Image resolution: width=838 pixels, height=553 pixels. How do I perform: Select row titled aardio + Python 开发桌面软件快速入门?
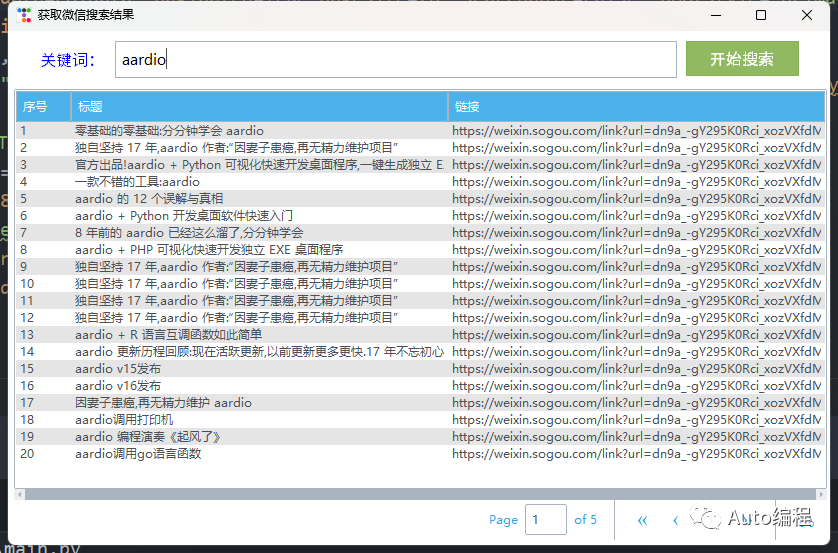click(420, 216)
